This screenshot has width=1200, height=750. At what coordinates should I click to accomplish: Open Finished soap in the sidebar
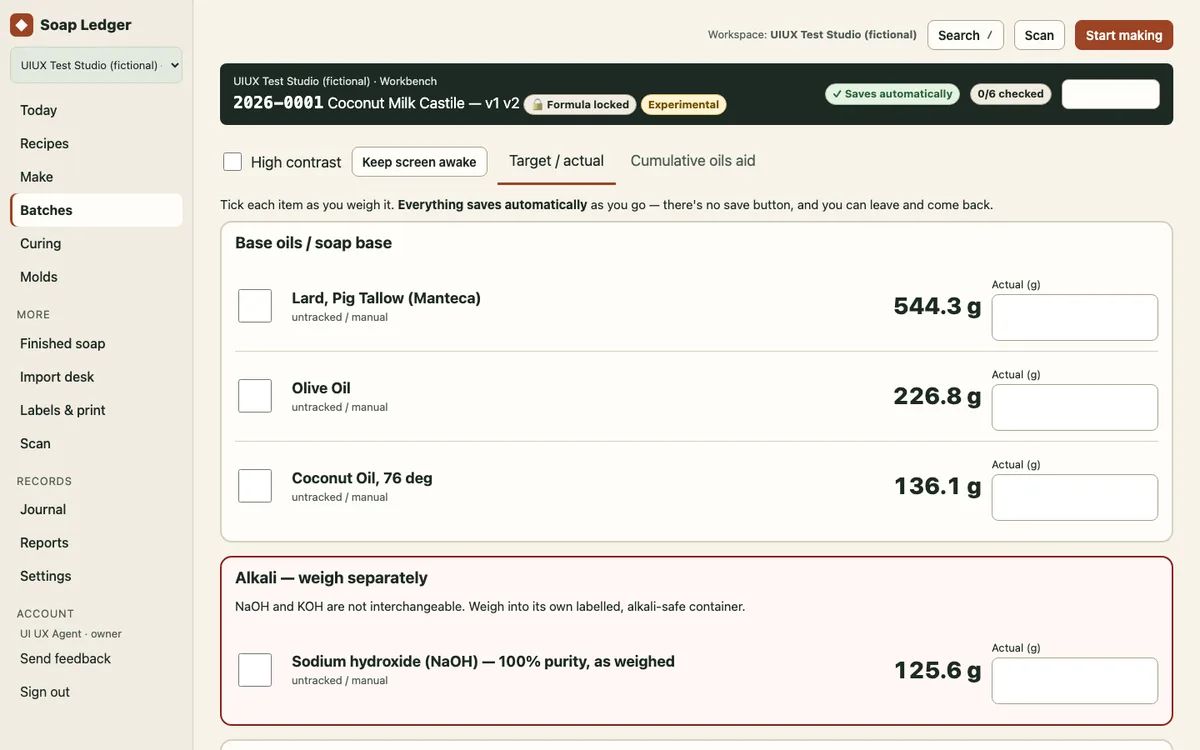tap(96, 344)
